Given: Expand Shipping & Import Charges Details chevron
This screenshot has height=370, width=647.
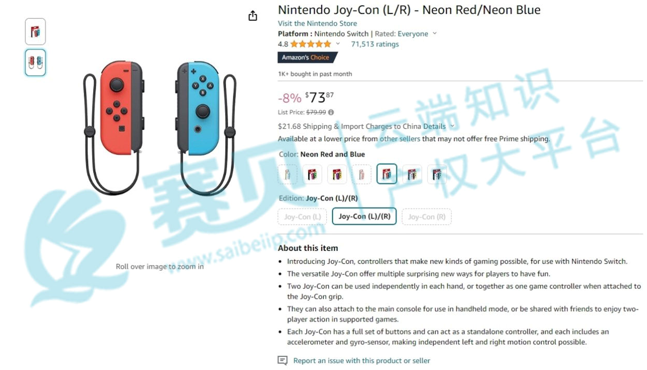Looking at the screenshot, I should click(x=452, y=126).
